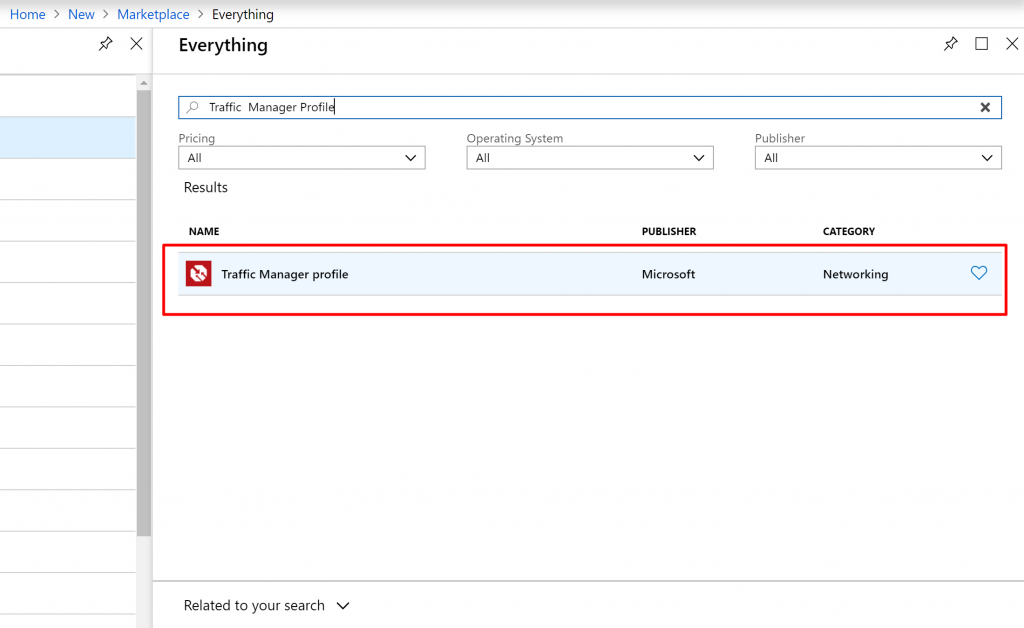
Task: Go to Home breadcrumb
Action: point(27,14)
